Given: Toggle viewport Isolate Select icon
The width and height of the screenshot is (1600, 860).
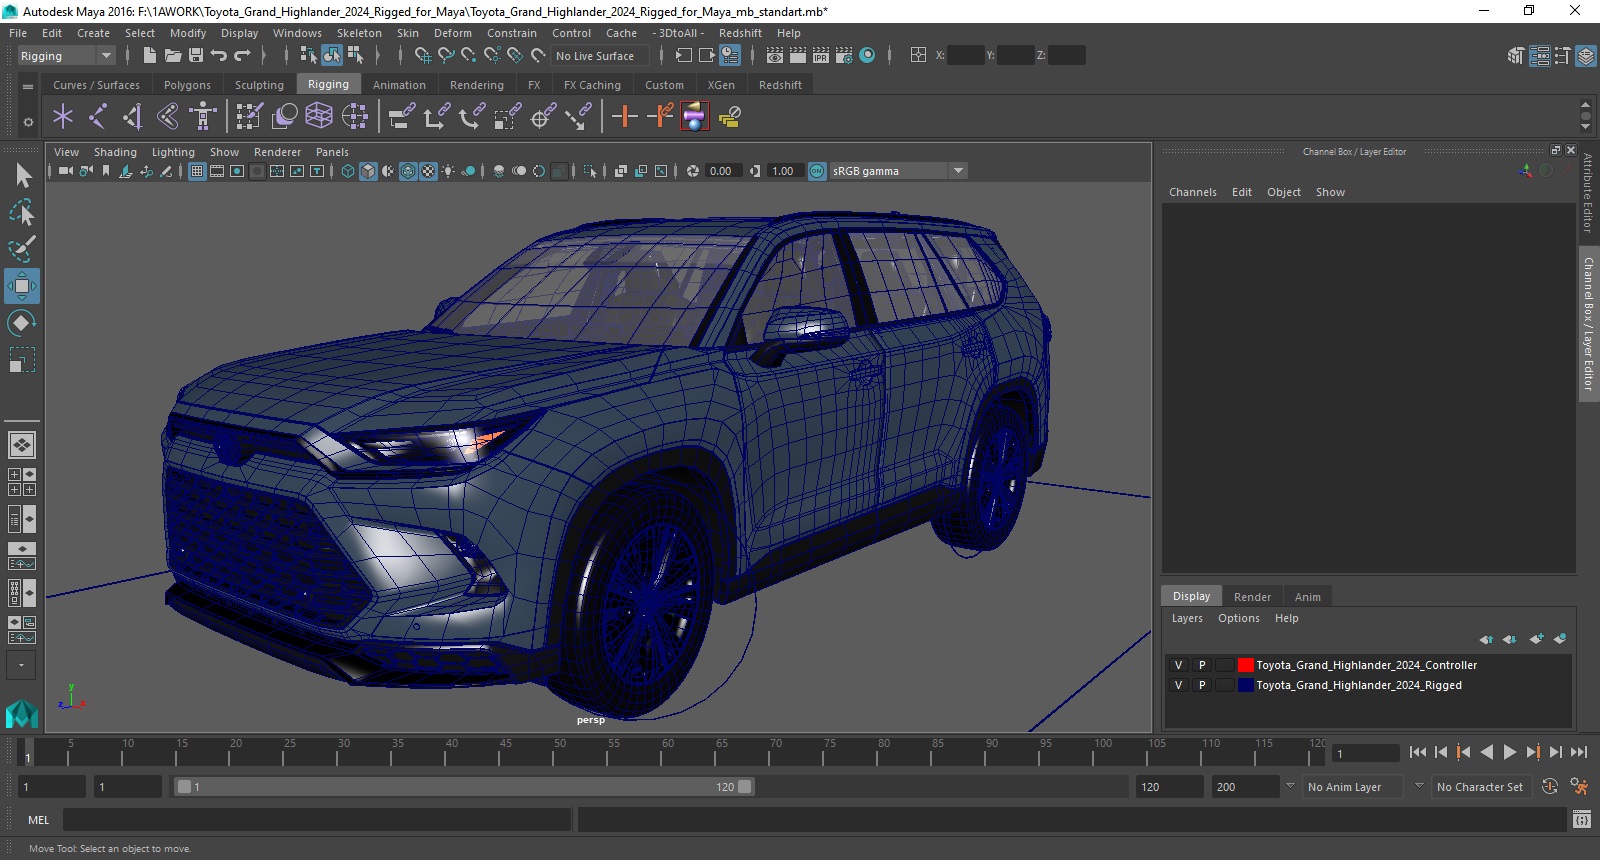Looking at the screenshot, I should tap(591, 171).
